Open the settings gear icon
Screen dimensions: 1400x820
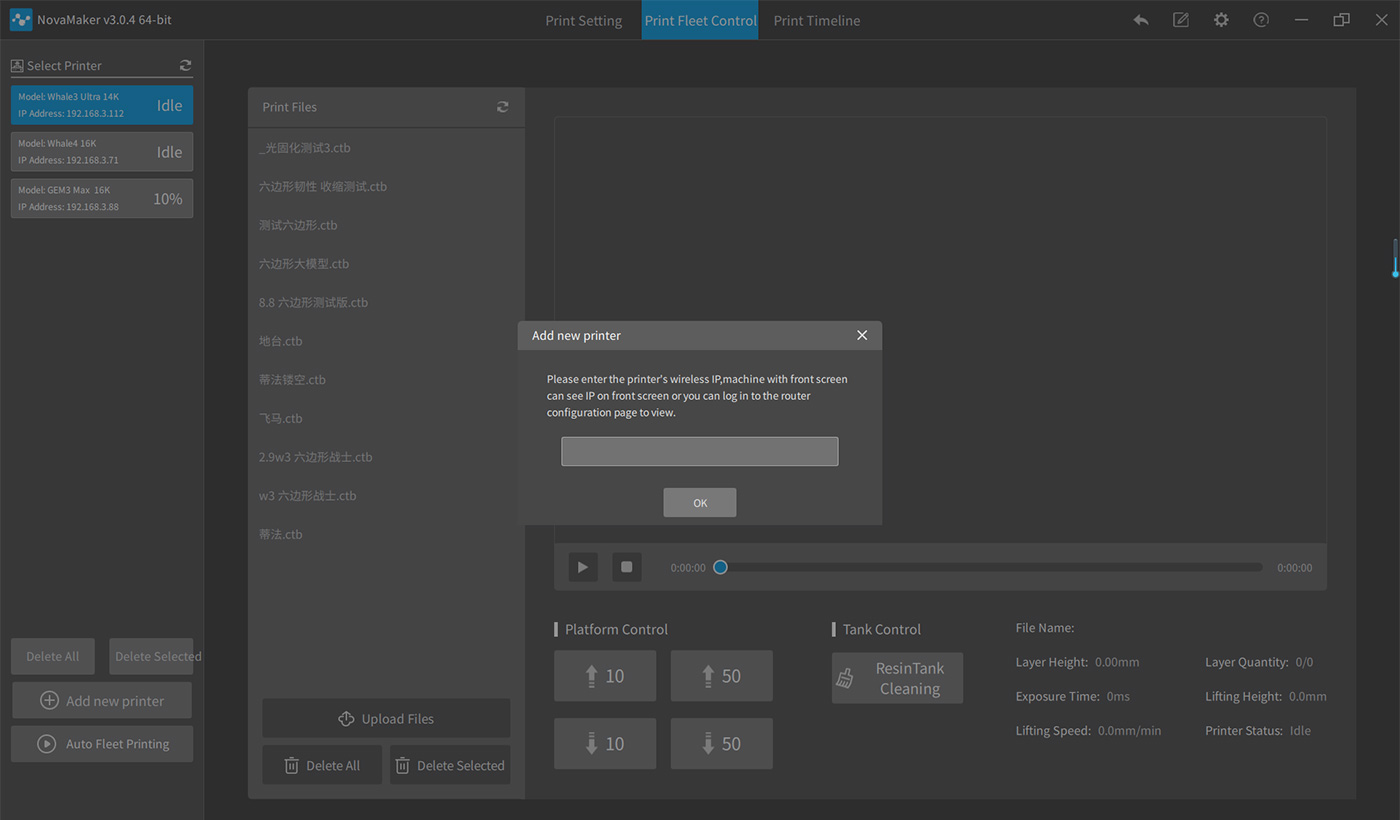[x=1221, y=20]
